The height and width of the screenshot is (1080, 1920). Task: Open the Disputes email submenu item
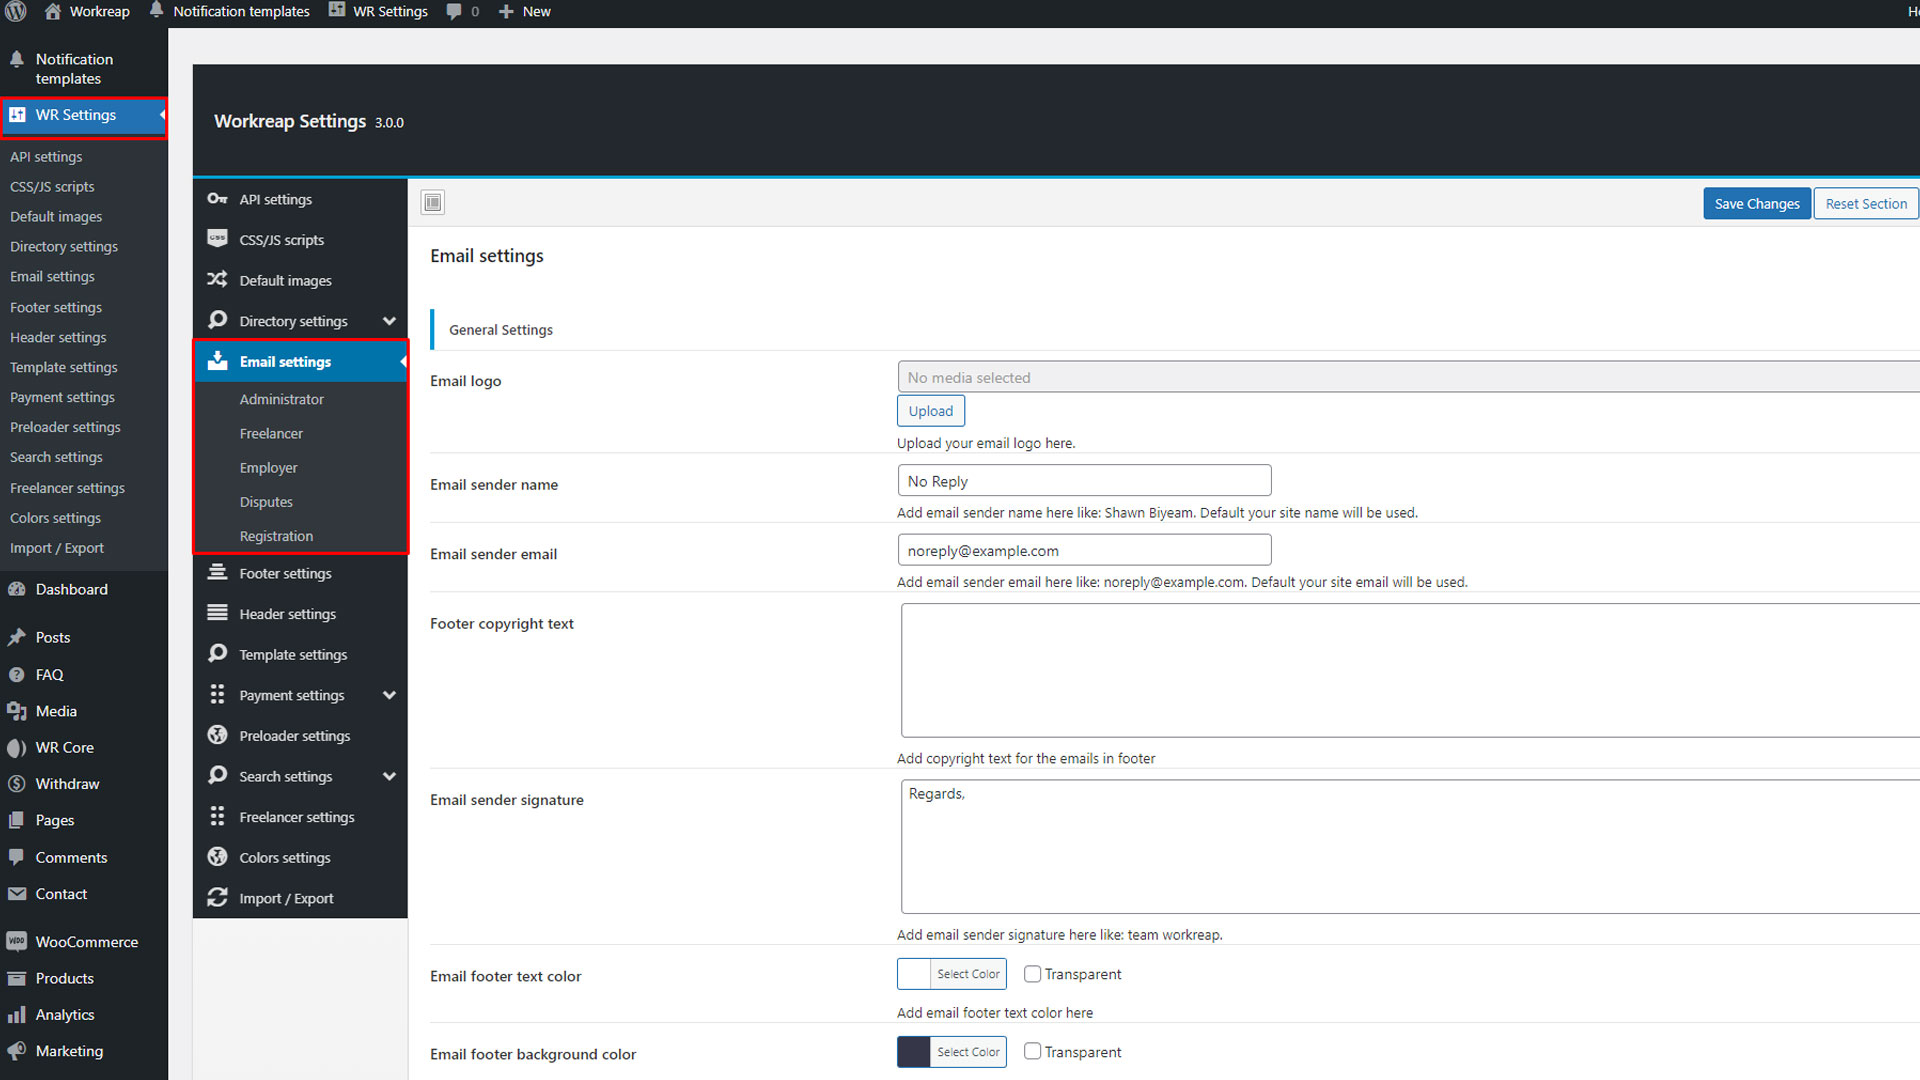tap(266, 502)
